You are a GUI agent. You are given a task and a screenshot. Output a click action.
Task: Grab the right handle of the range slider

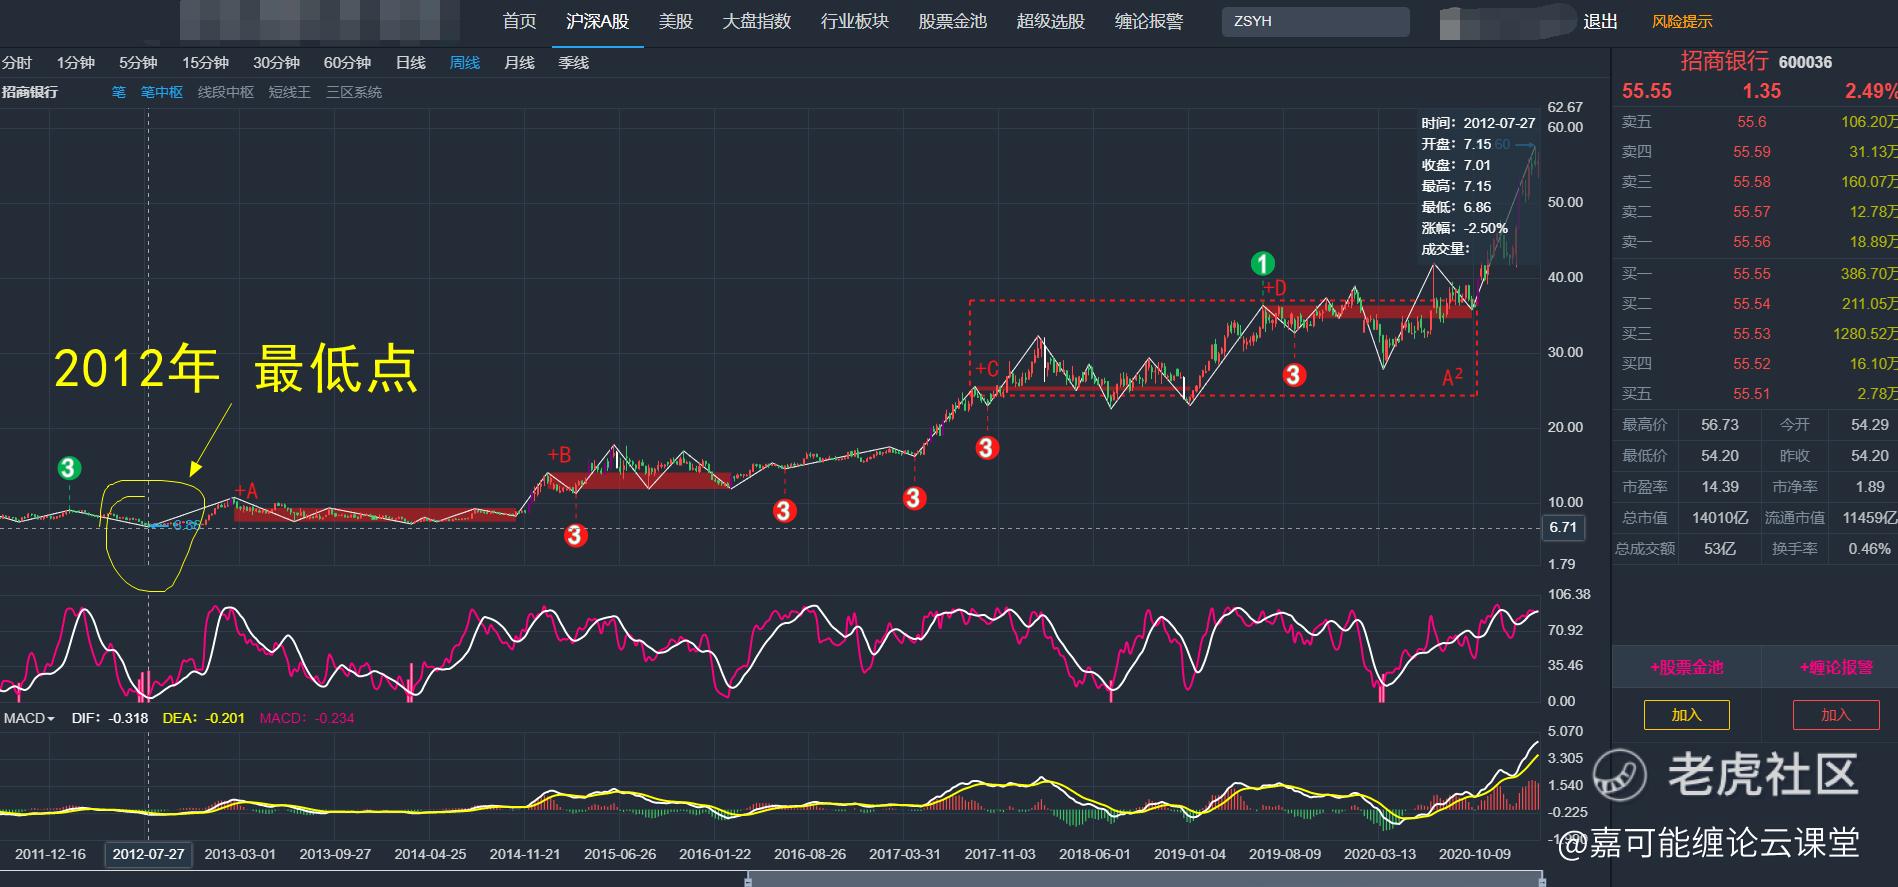[x=1541, y=880]
